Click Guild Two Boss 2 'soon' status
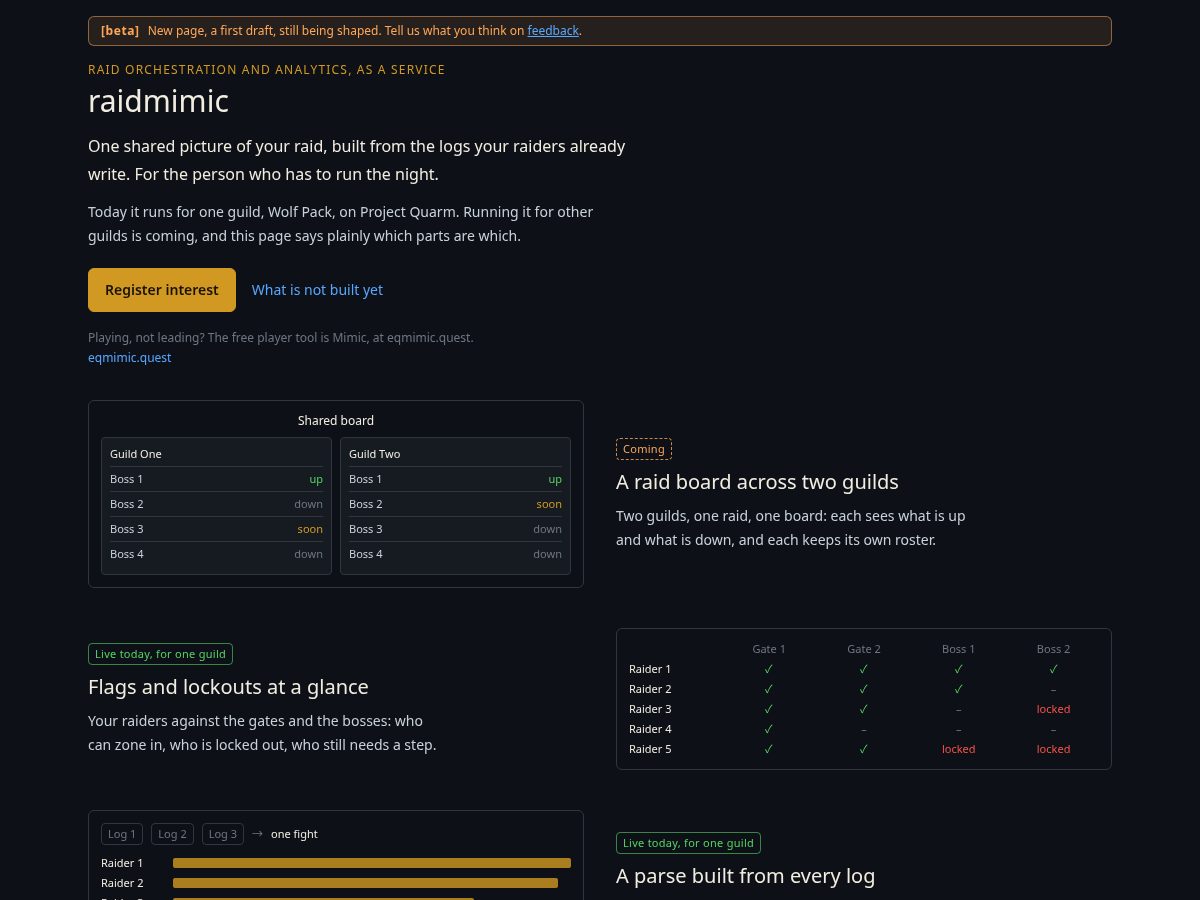 (549, 504)
